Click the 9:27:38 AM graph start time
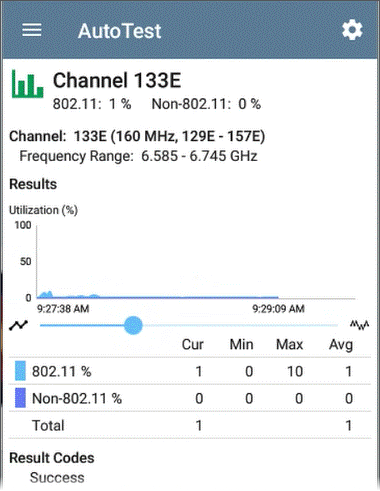This screenshot has height=491, width=380. [63, 309]
